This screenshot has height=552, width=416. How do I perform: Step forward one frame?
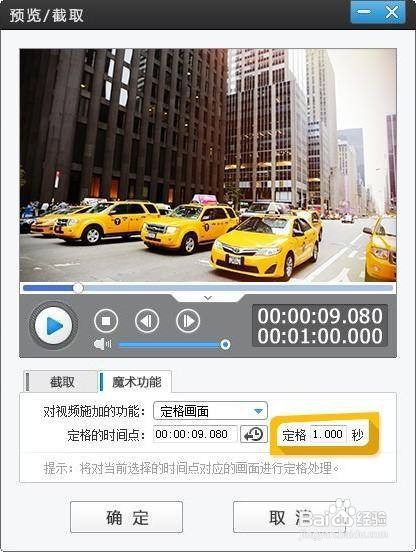click(188, 321)
